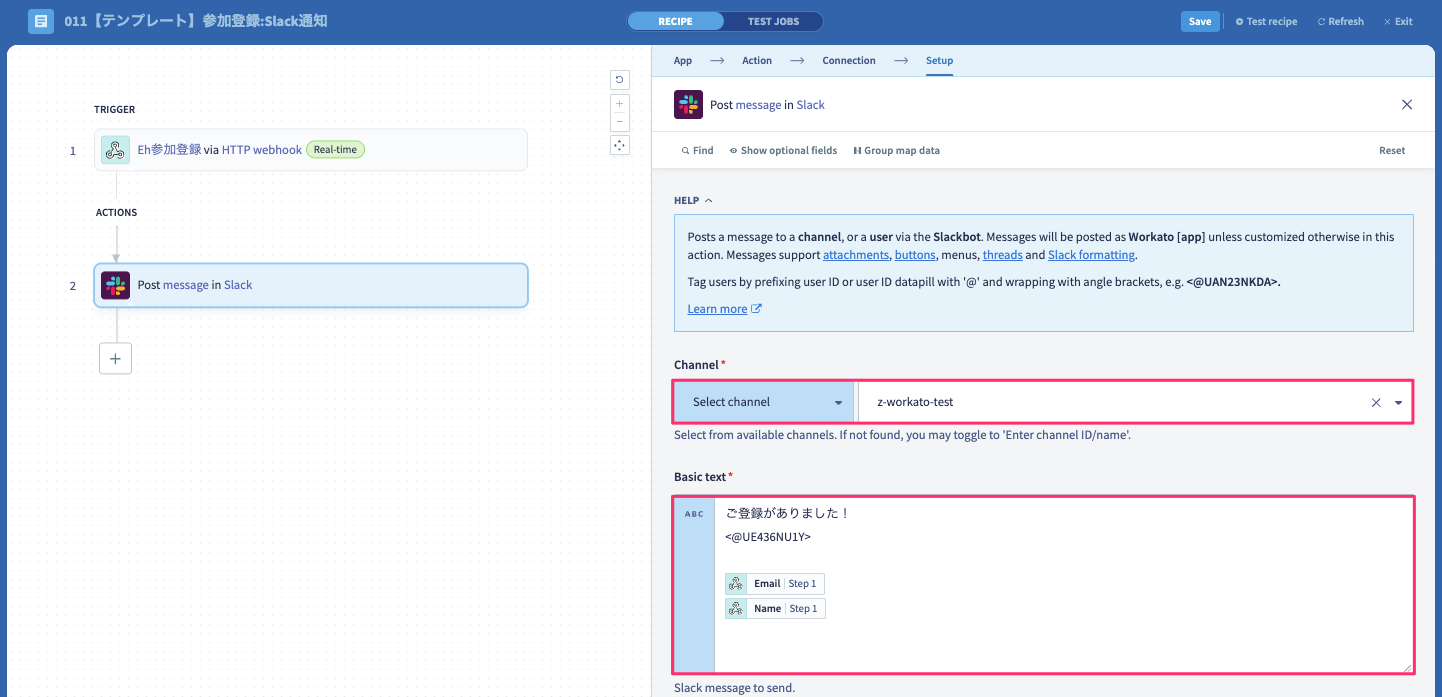Click the Save button

[x=1200, y=21]
